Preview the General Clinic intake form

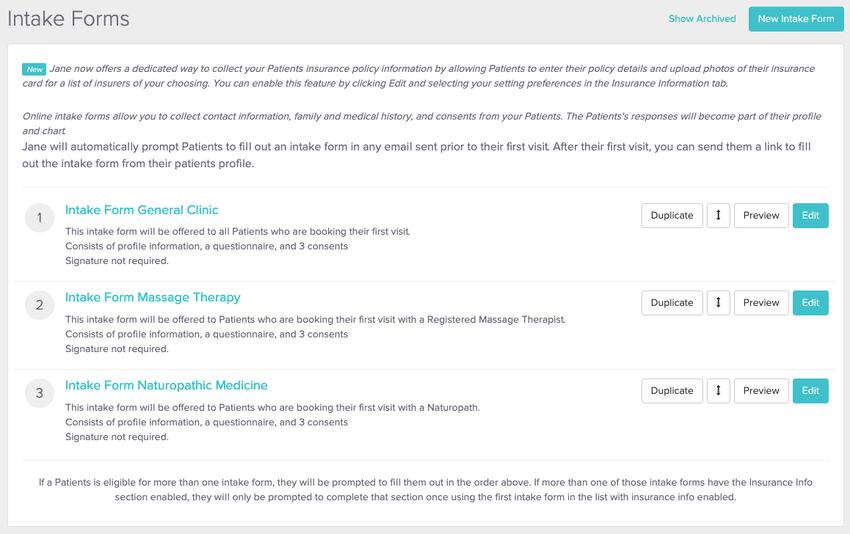click(761, 216)
